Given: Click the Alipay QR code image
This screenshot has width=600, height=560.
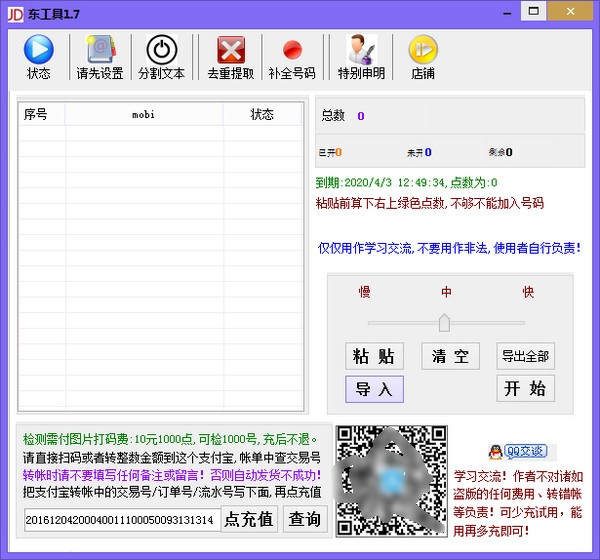Looking at the screenshot, I should coord(391,481).
